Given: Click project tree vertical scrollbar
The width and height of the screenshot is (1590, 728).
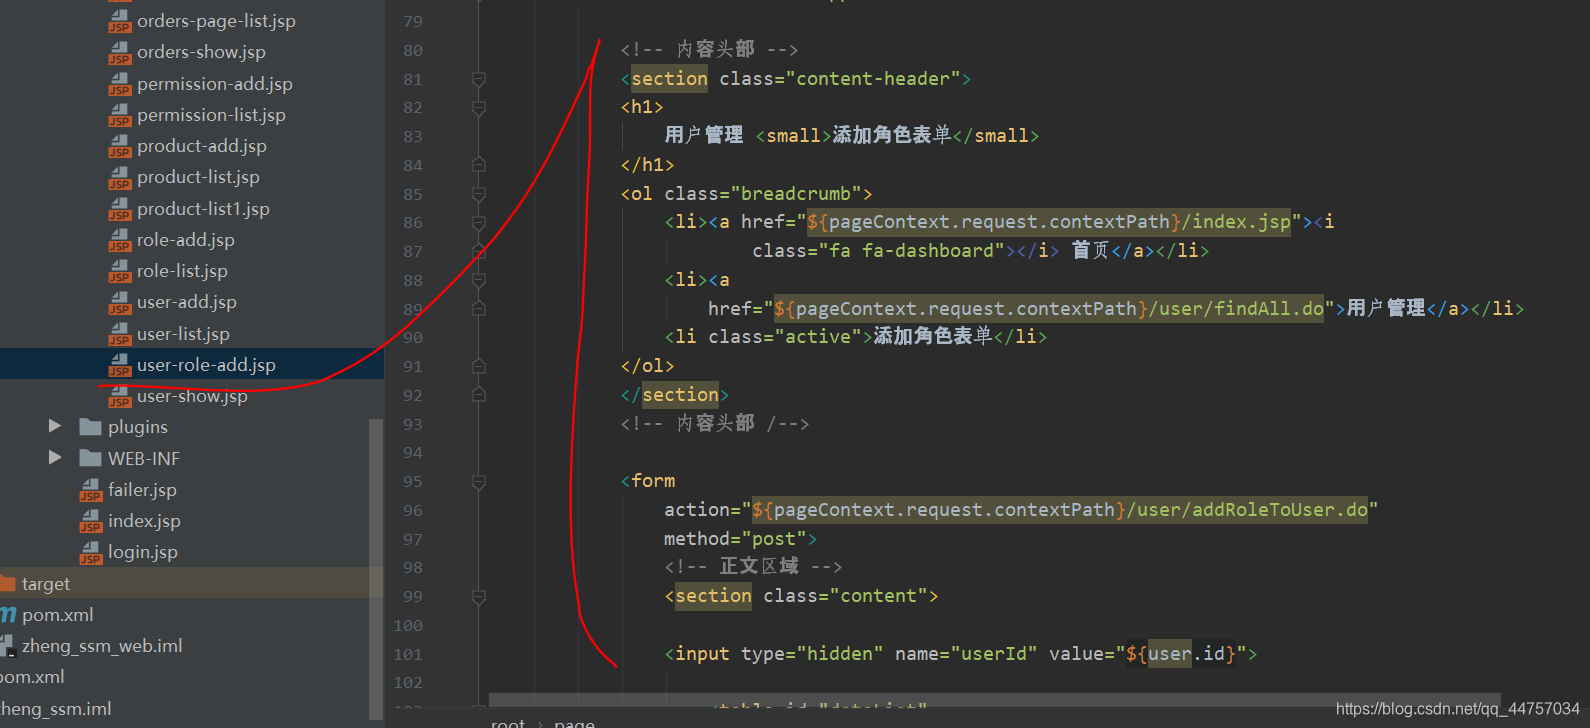Looking at the screenshot, I should 376,568.
